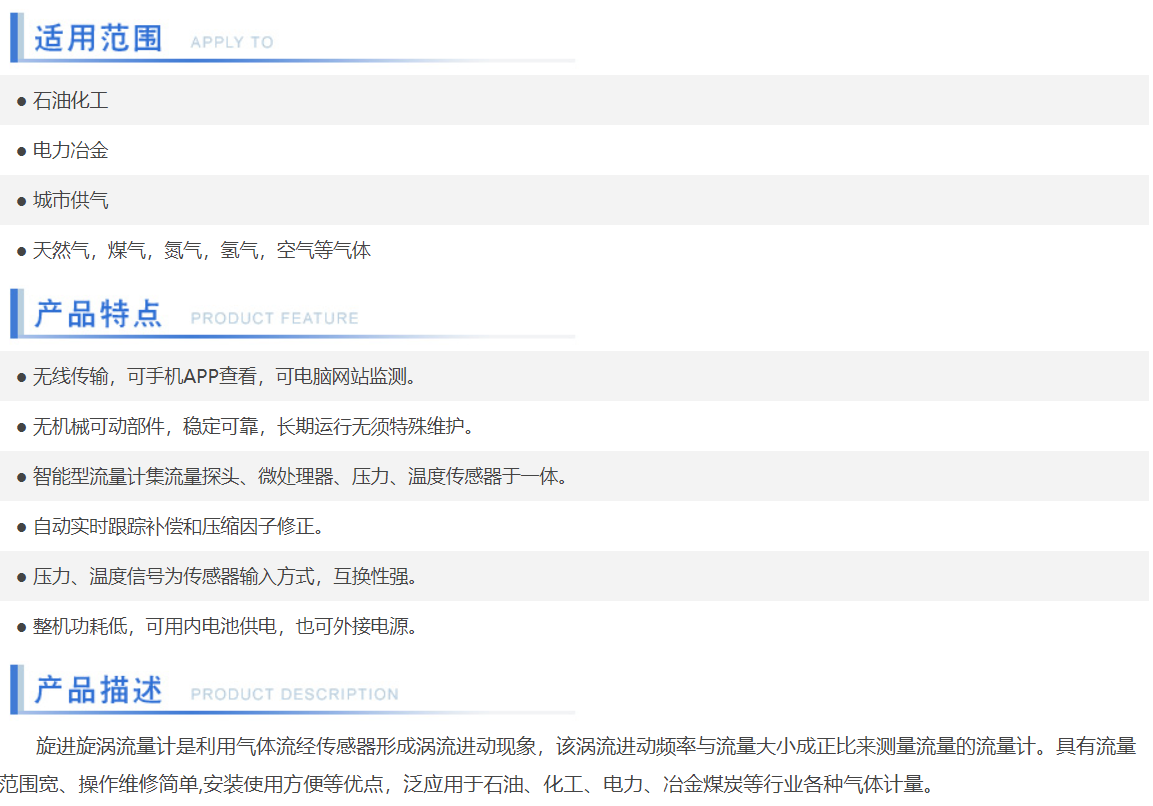The width and height of the screenshot is (1153, 806).
Task: Click the blue bar beside 产品特点
Action: point(15,314)
